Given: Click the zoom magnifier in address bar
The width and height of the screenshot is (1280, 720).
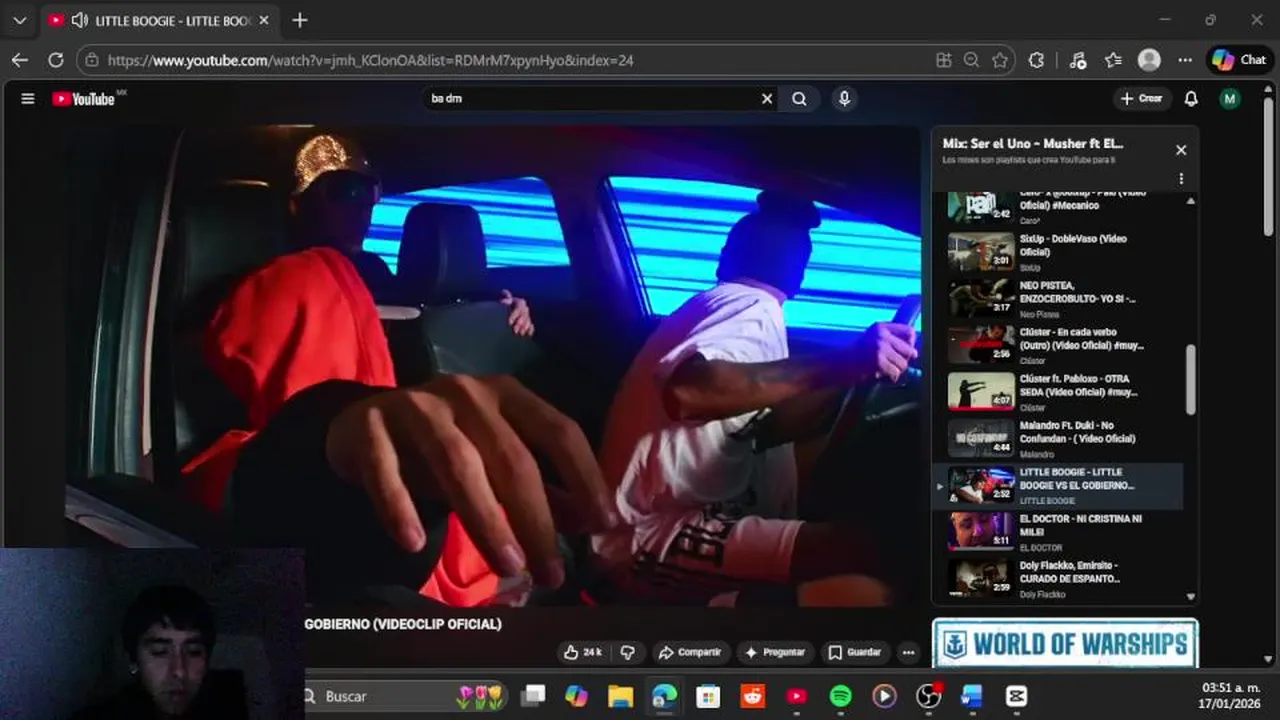Looking at the screenshot, I should 971,60.
